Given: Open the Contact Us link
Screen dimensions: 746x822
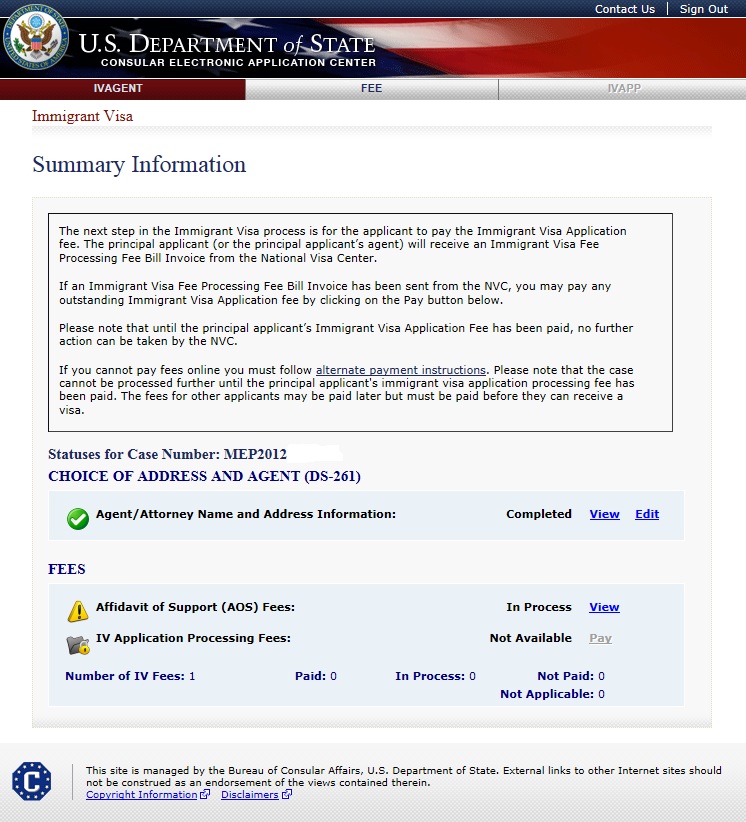Looking at the screenshot, I should click(x=624, y=9).
